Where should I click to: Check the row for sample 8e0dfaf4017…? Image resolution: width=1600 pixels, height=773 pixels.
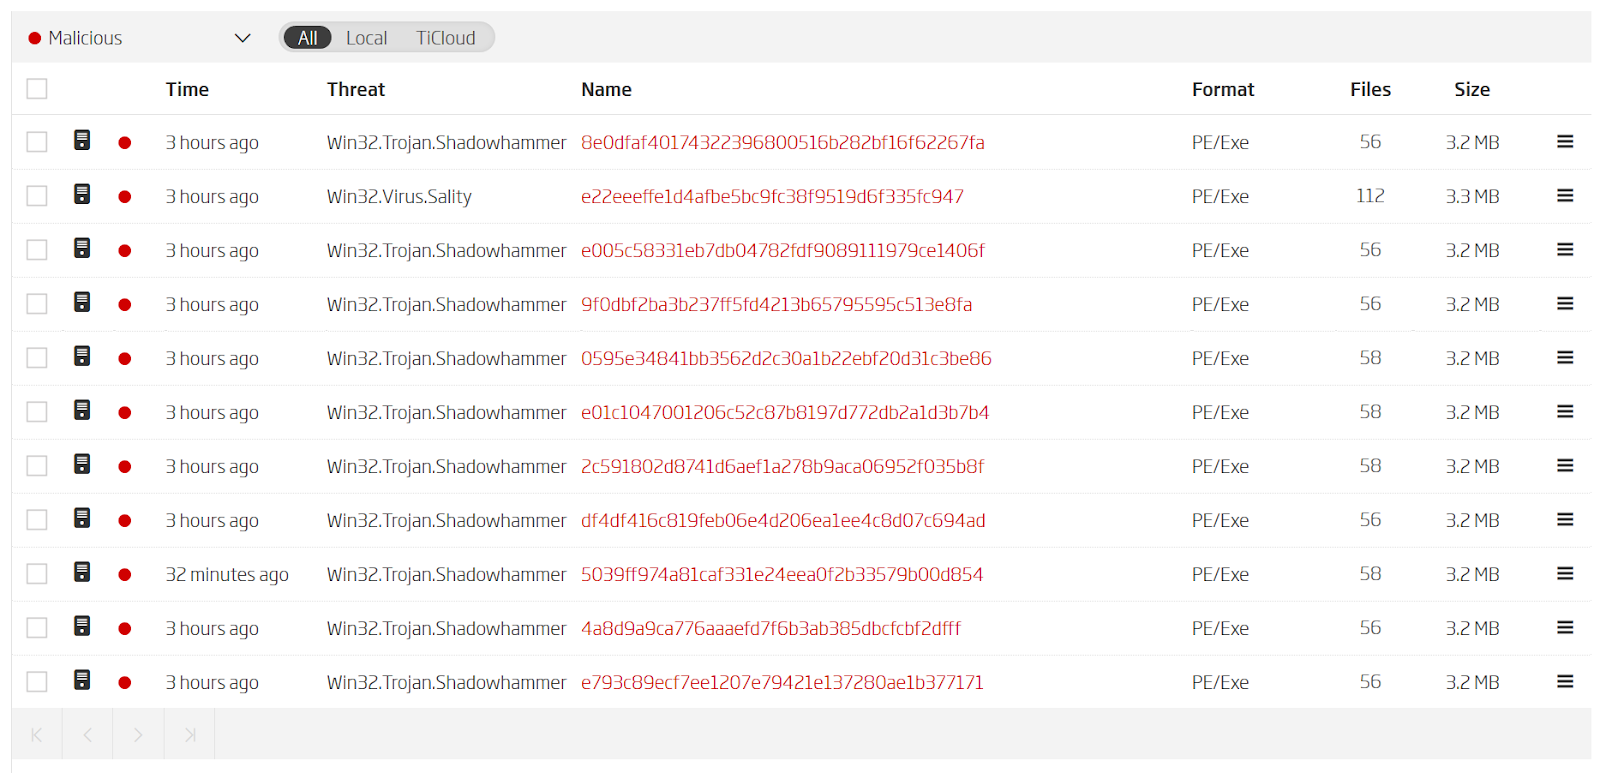[37, 142]
